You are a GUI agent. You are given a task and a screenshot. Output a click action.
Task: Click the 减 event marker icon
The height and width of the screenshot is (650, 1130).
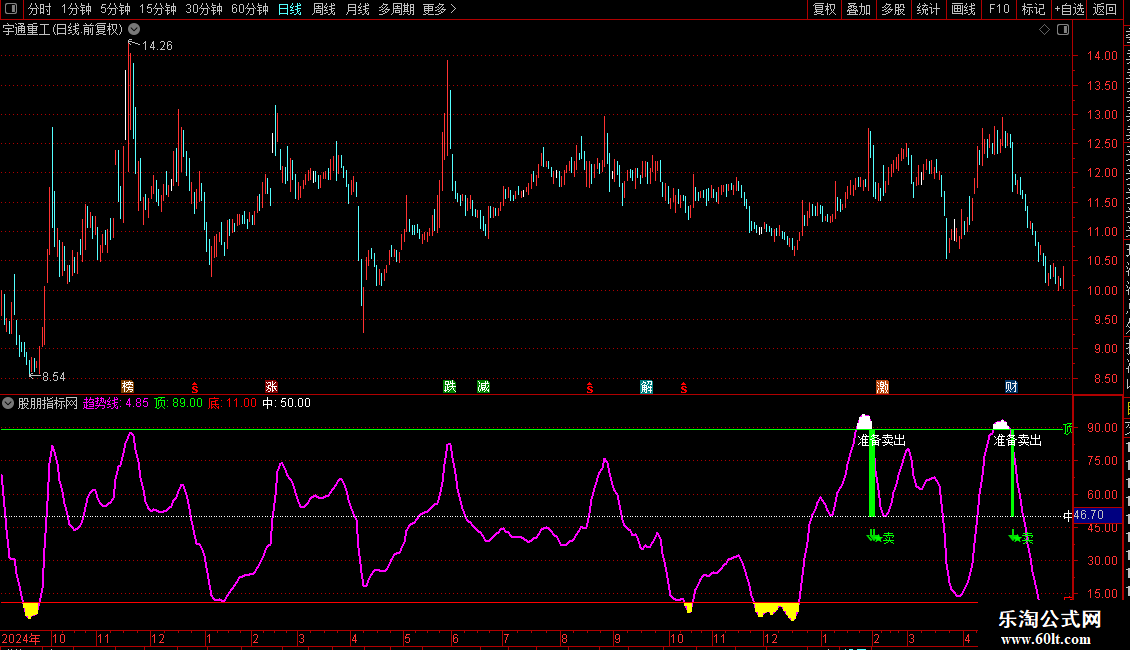[484, 387]
